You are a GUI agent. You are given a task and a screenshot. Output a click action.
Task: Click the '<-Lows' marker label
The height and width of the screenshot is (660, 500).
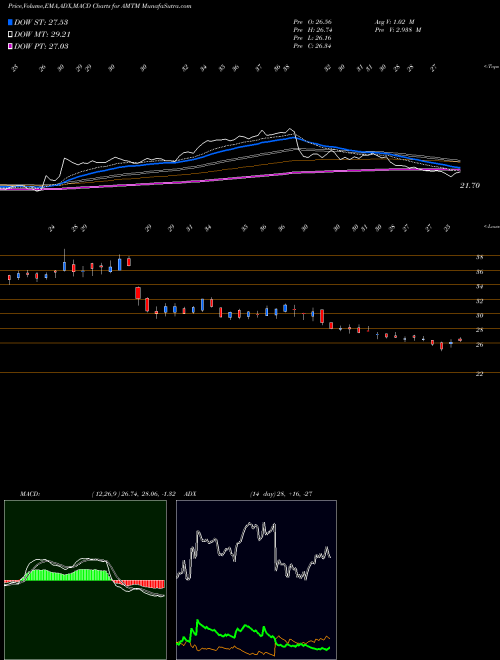tap(492, 226)
